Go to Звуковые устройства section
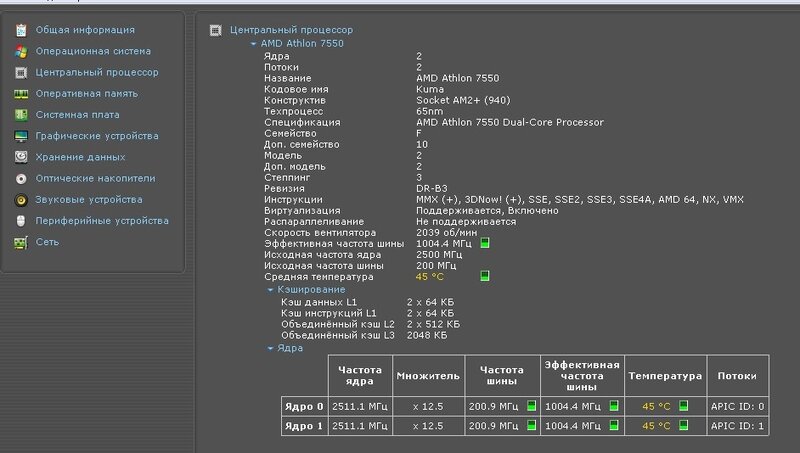The width and height of the screenshot is (800, 453). 89,200
